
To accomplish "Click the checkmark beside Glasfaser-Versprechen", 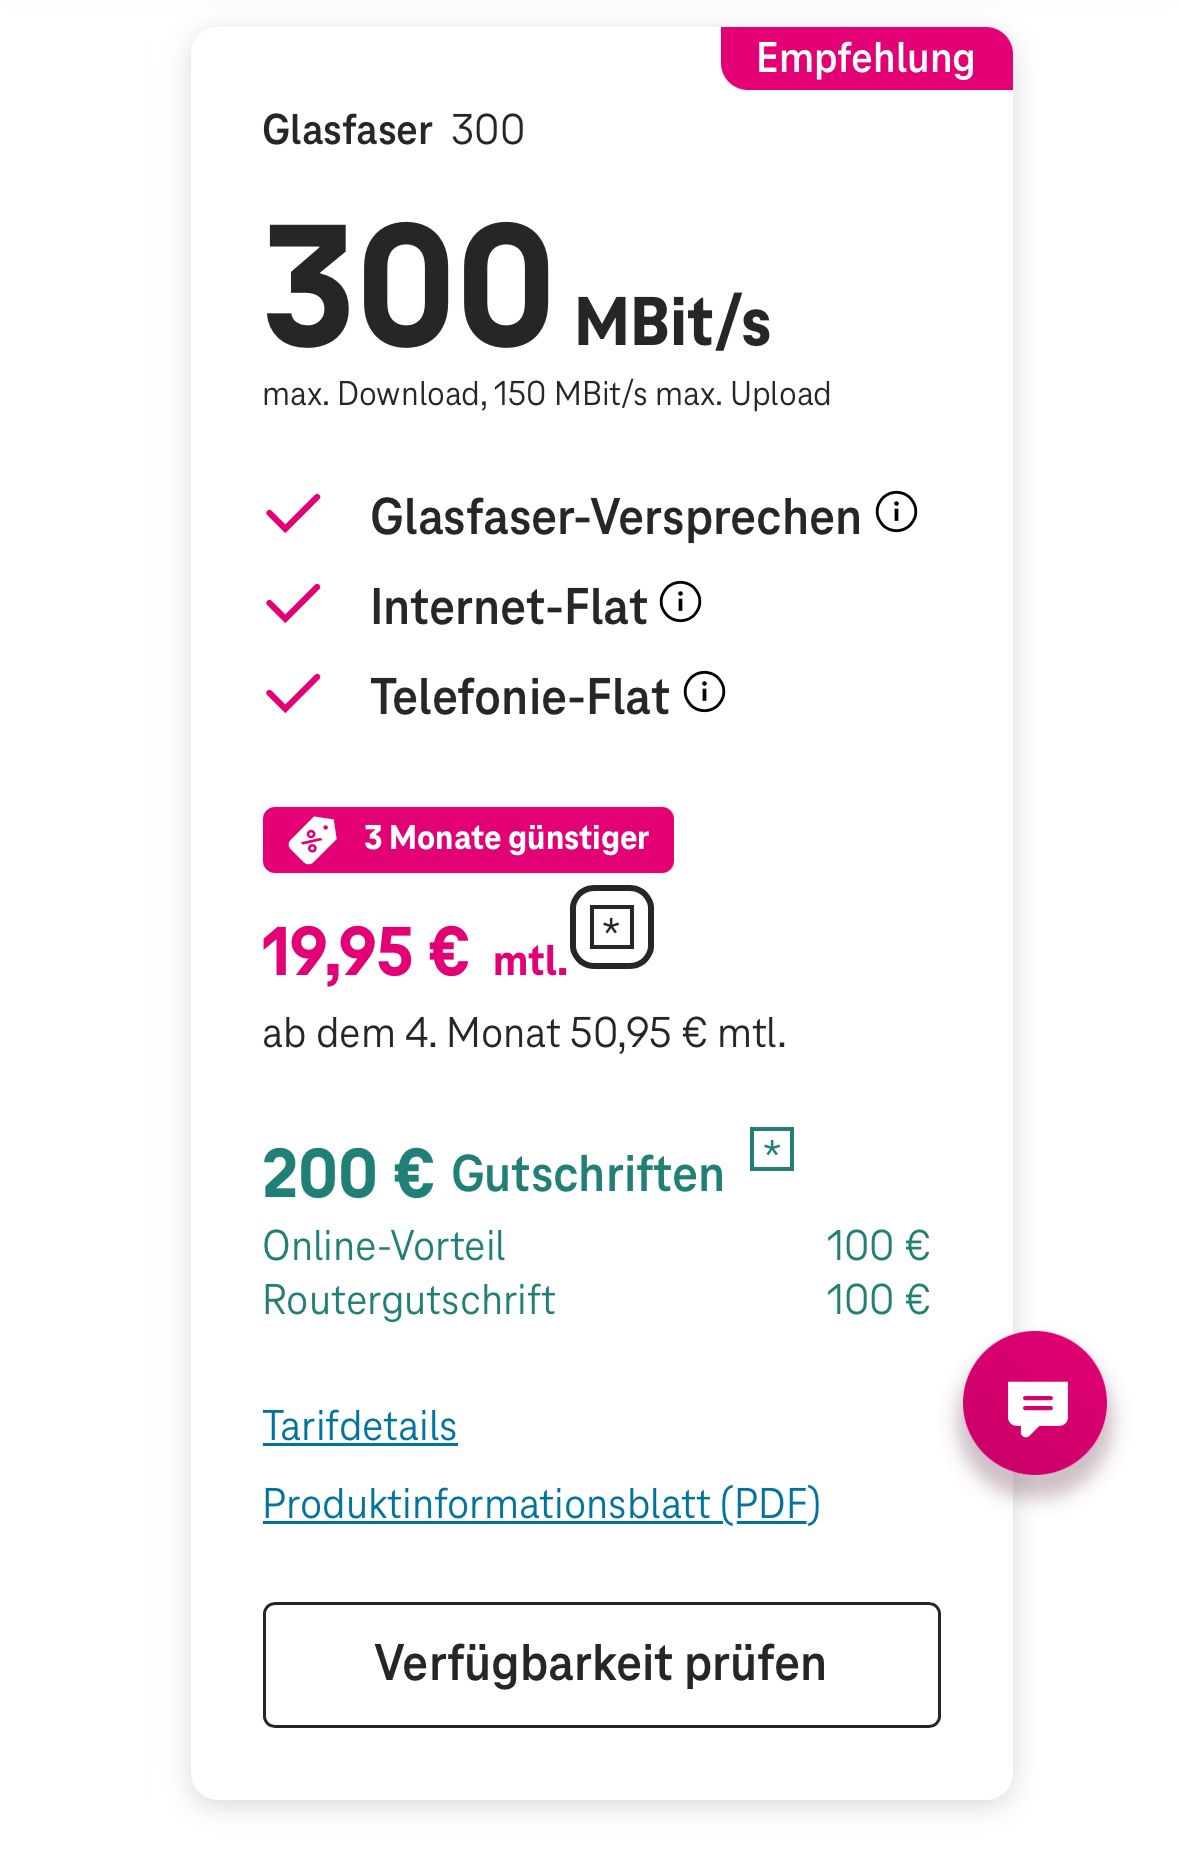I will click(x=292, y=514).
